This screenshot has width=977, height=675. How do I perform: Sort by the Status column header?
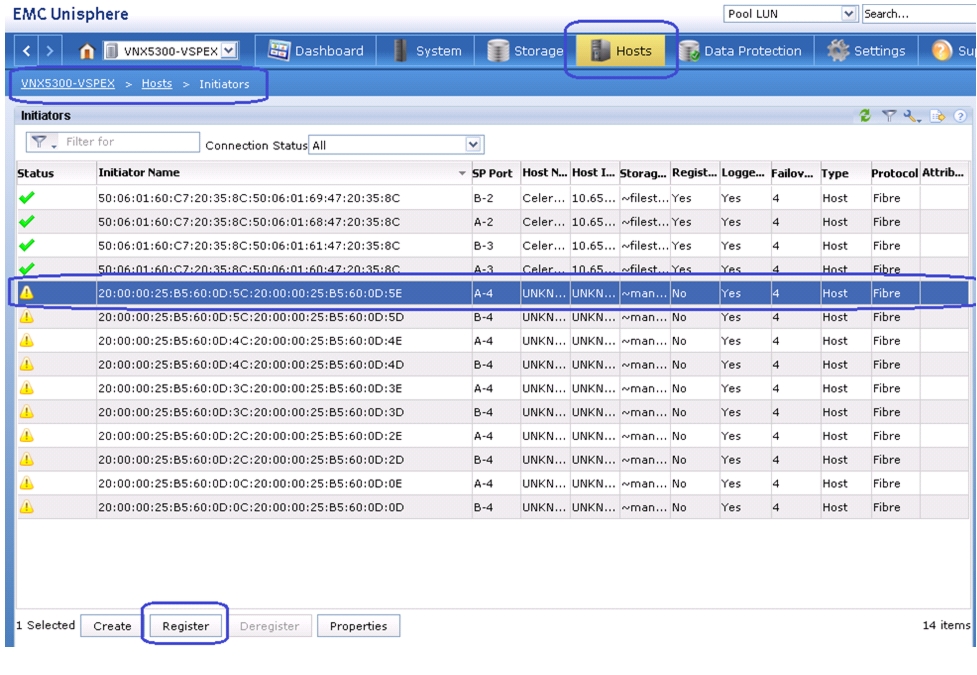[56, 173]
